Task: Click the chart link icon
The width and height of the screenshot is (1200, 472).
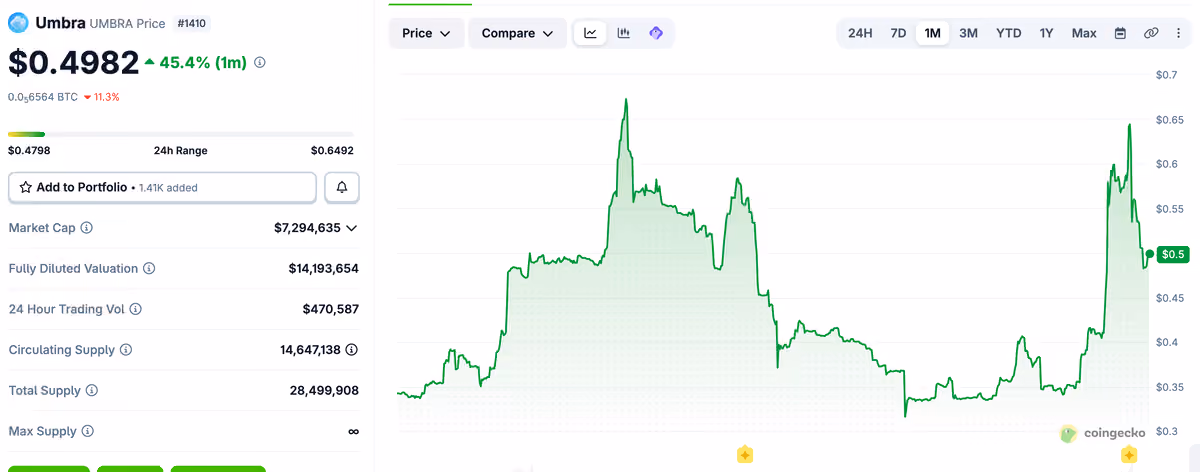Action: (x=1151, y=33)
